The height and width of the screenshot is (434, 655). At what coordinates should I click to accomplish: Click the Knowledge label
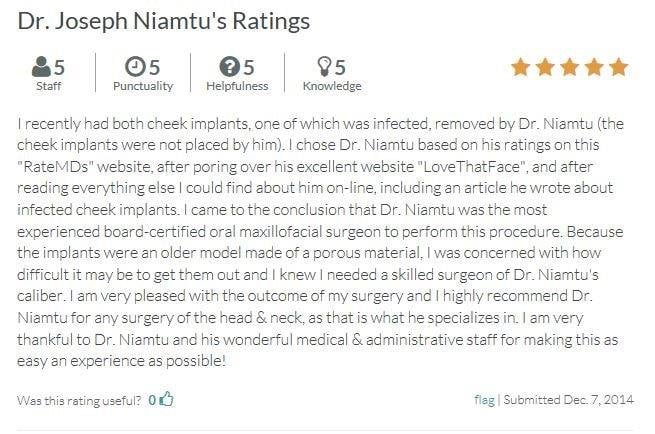pyautogui.click(x=332, y=87)
